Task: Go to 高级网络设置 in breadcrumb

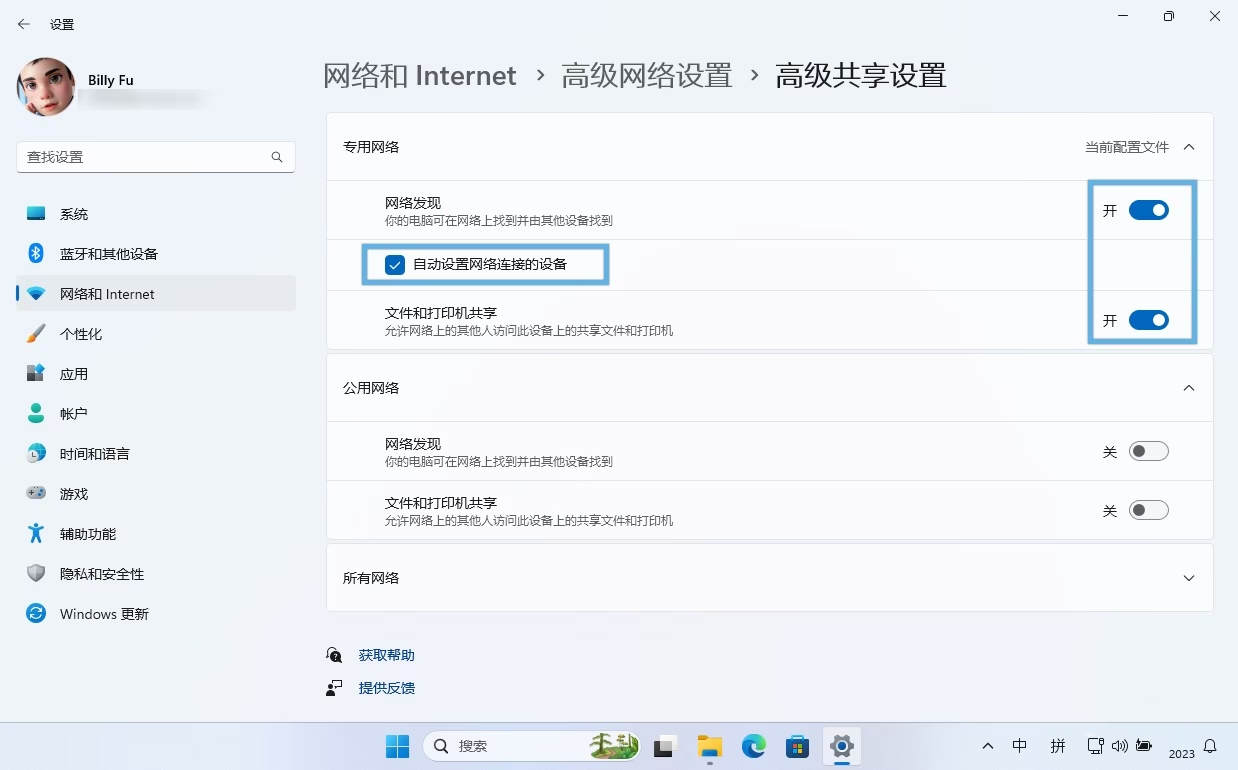Action: pos(646,76)
